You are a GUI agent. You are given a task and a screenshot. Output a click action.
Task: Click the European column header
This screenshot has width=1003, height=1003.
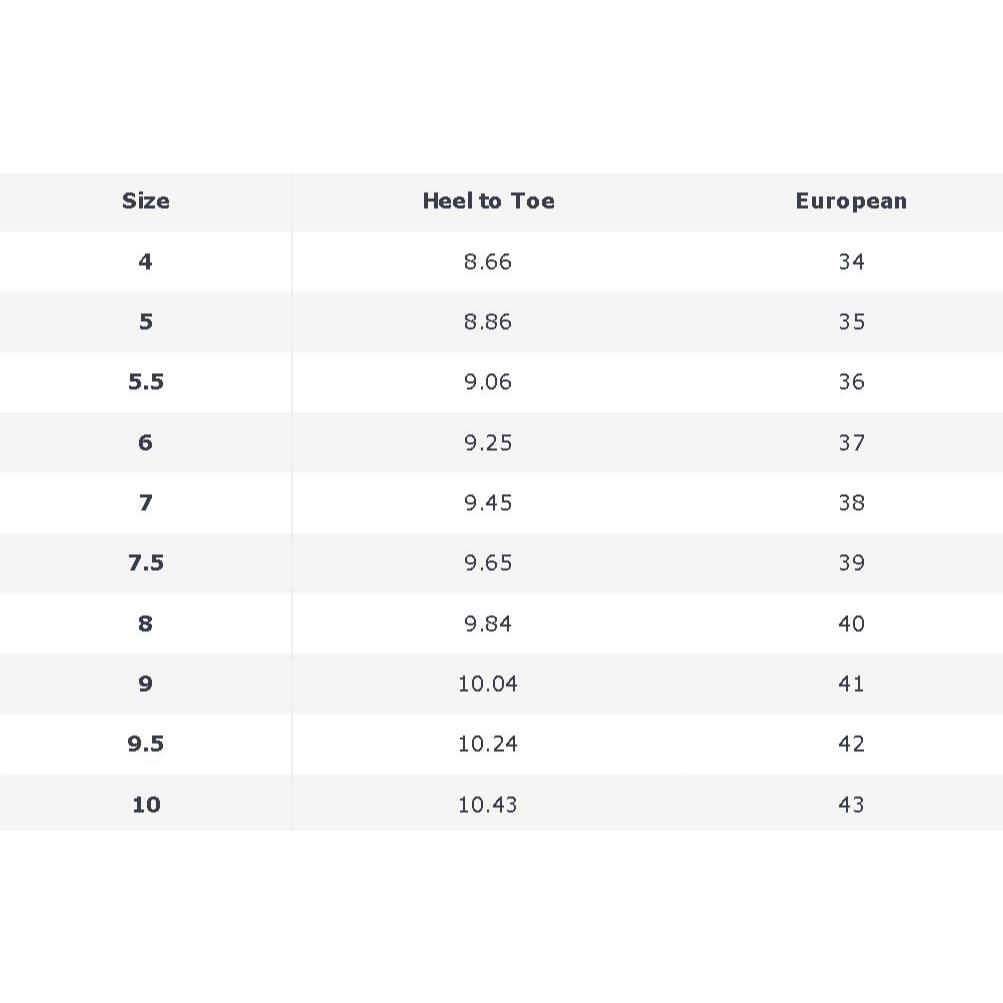click(x=851, y=201)
